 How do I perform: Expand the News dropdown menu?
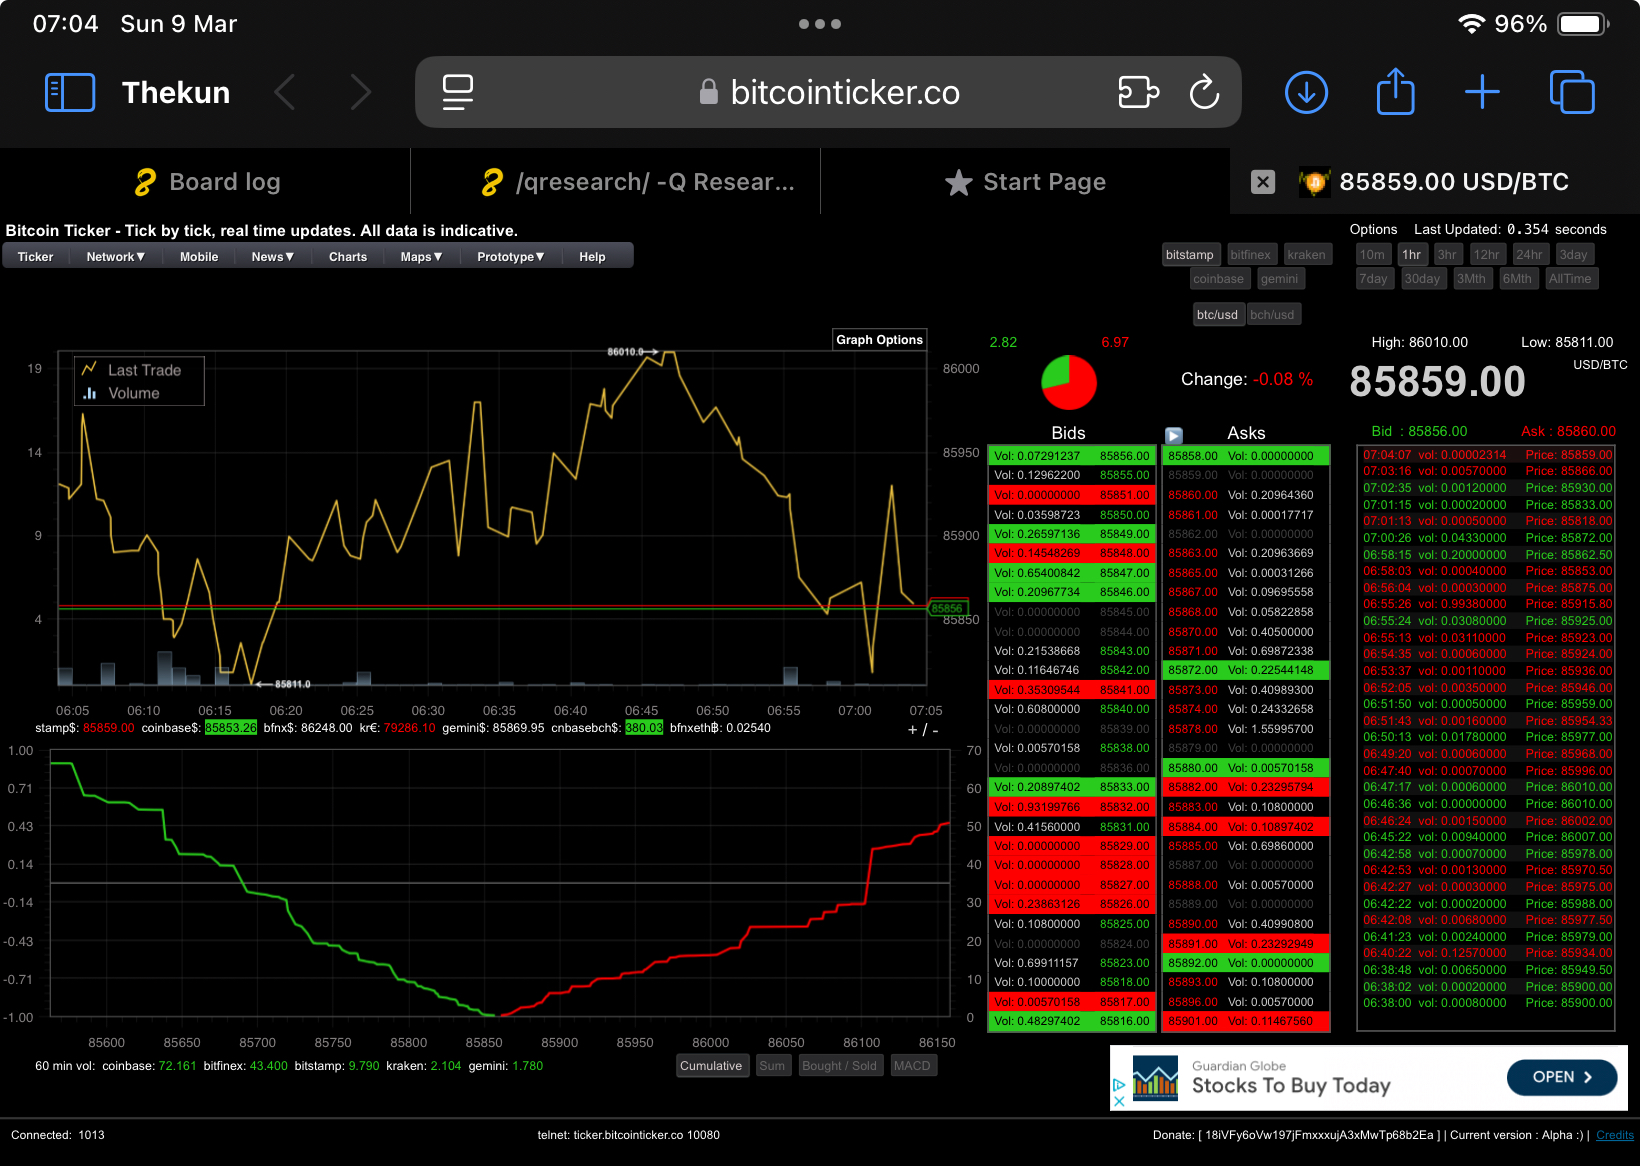point(272,257)
